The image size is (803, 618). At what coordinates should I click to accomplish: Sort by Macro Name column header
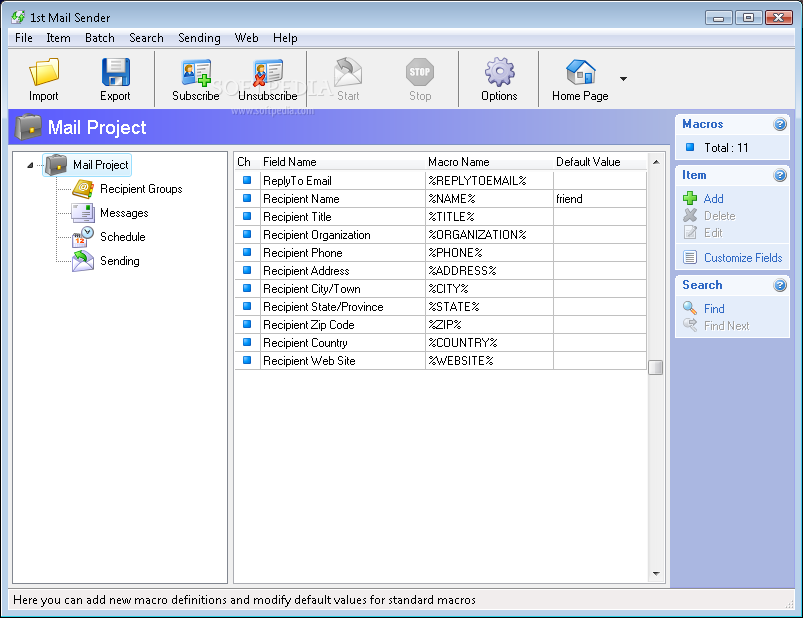tap(489, 162)
